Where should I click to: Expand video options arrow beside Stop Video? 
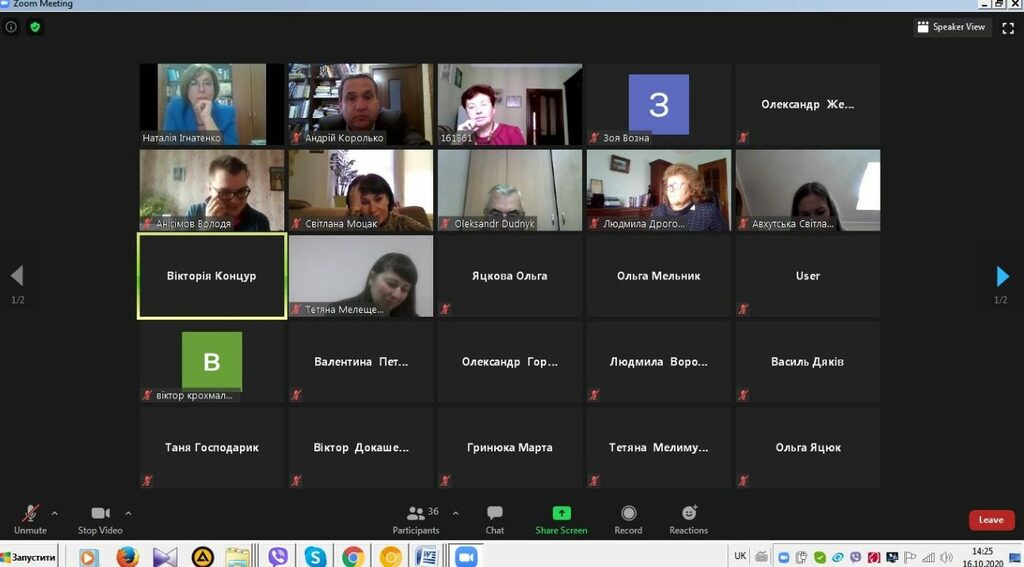(128, 513)
